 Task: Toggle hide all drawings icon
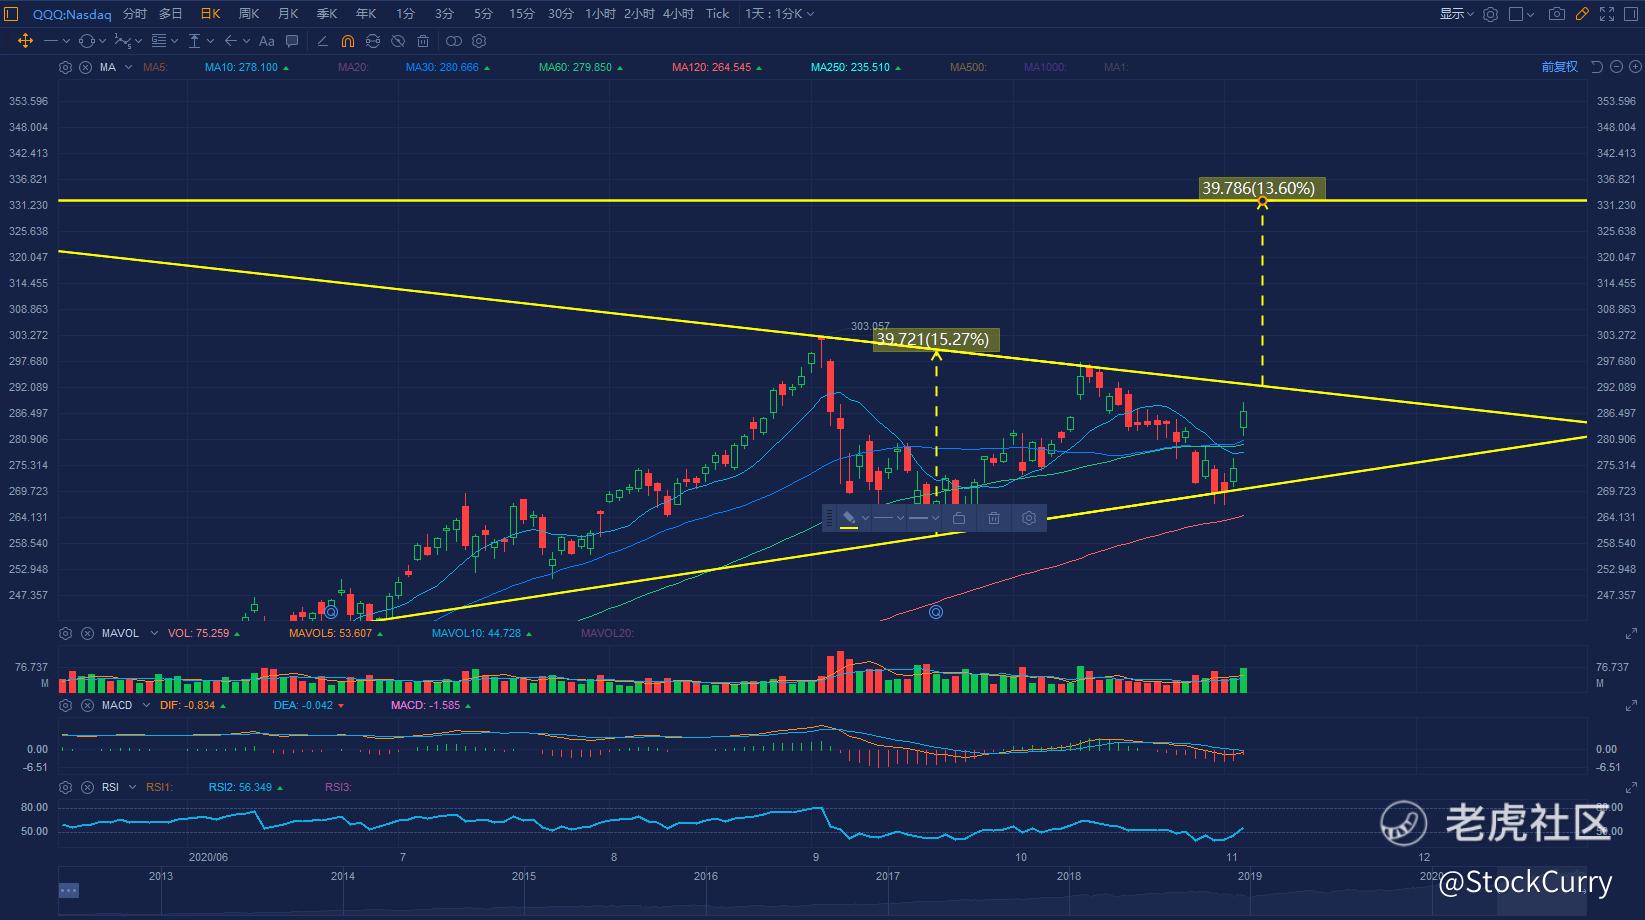click(x=398, y=41)
